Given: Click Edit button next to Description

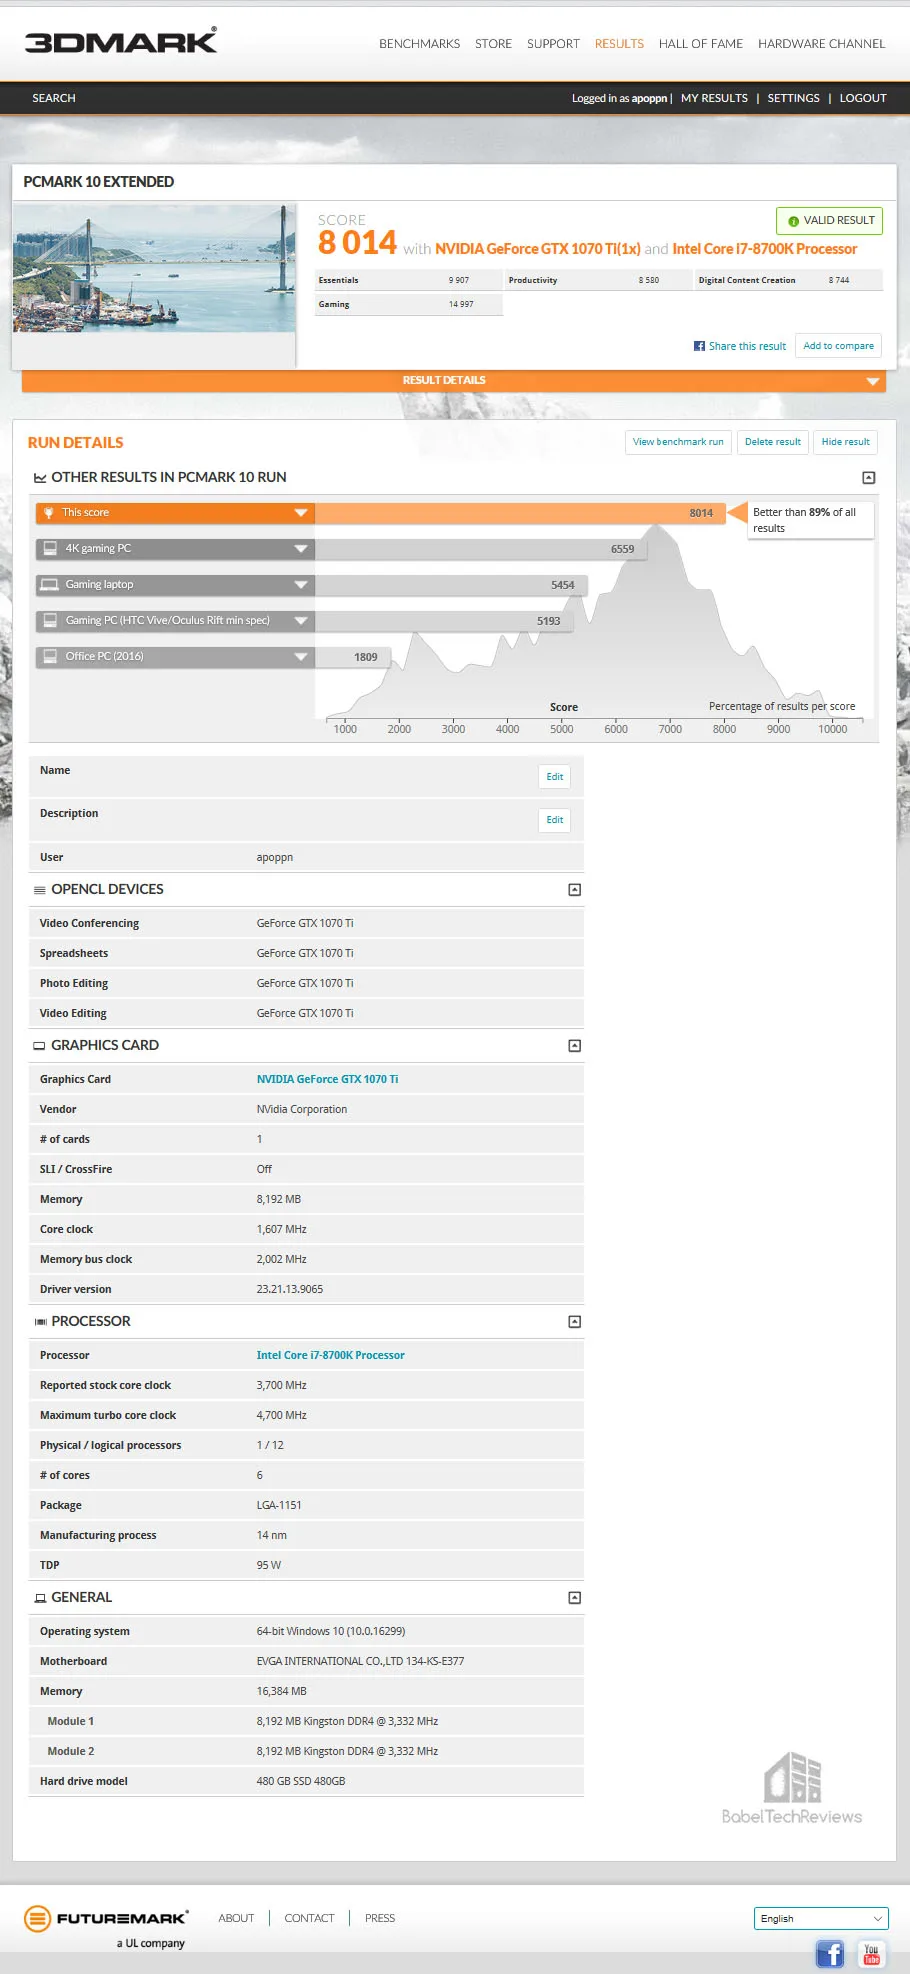Looking at the screenshot, I should click(x=554, y=820).
